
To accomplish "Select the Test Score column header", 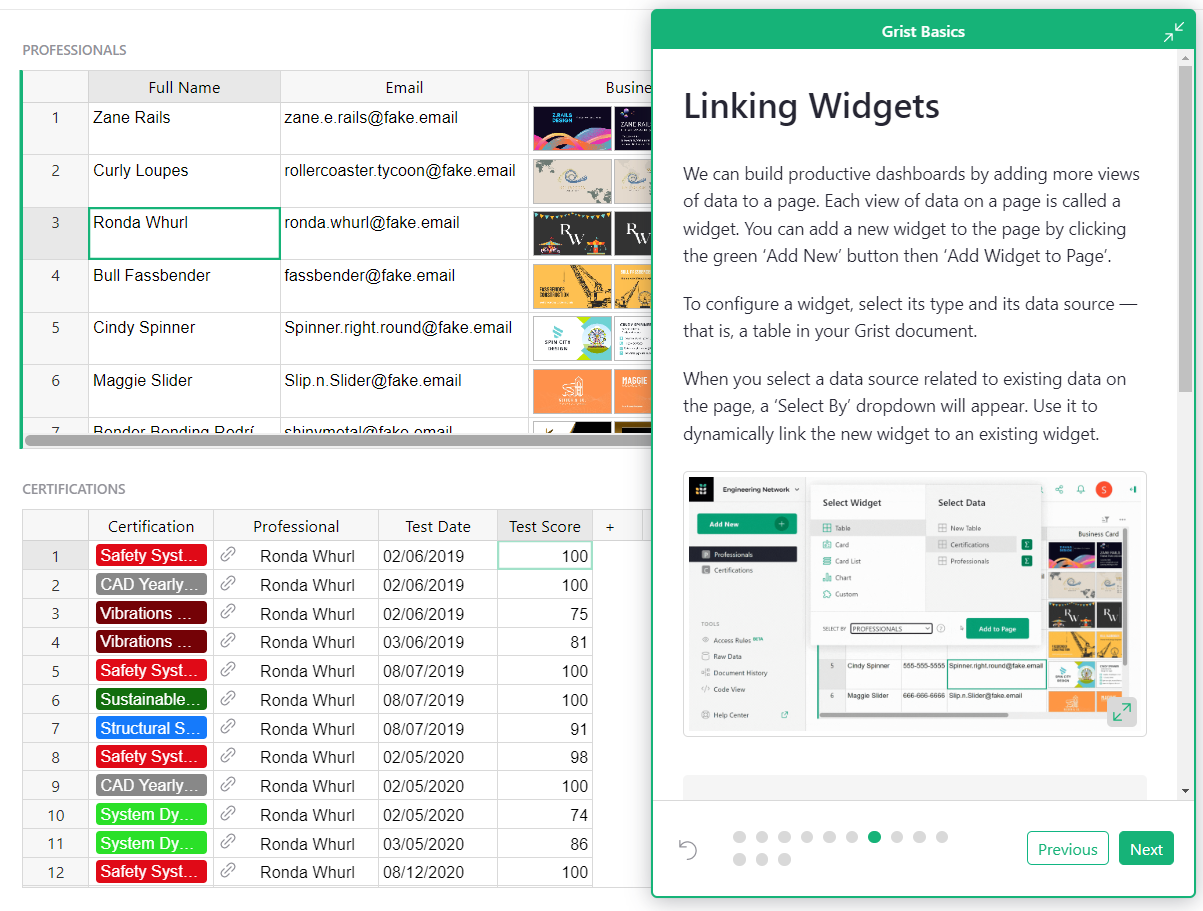I will (x=544, y=526).
